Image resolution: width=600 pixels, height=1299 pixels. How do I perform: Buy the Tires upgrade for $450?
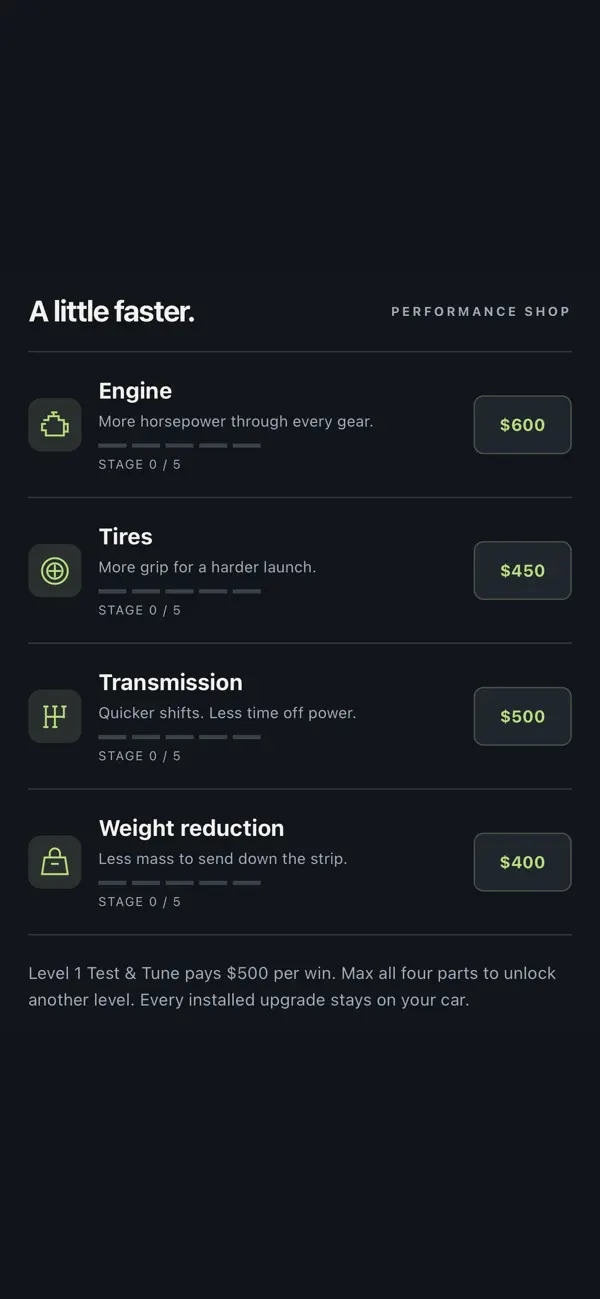[522, 571]
